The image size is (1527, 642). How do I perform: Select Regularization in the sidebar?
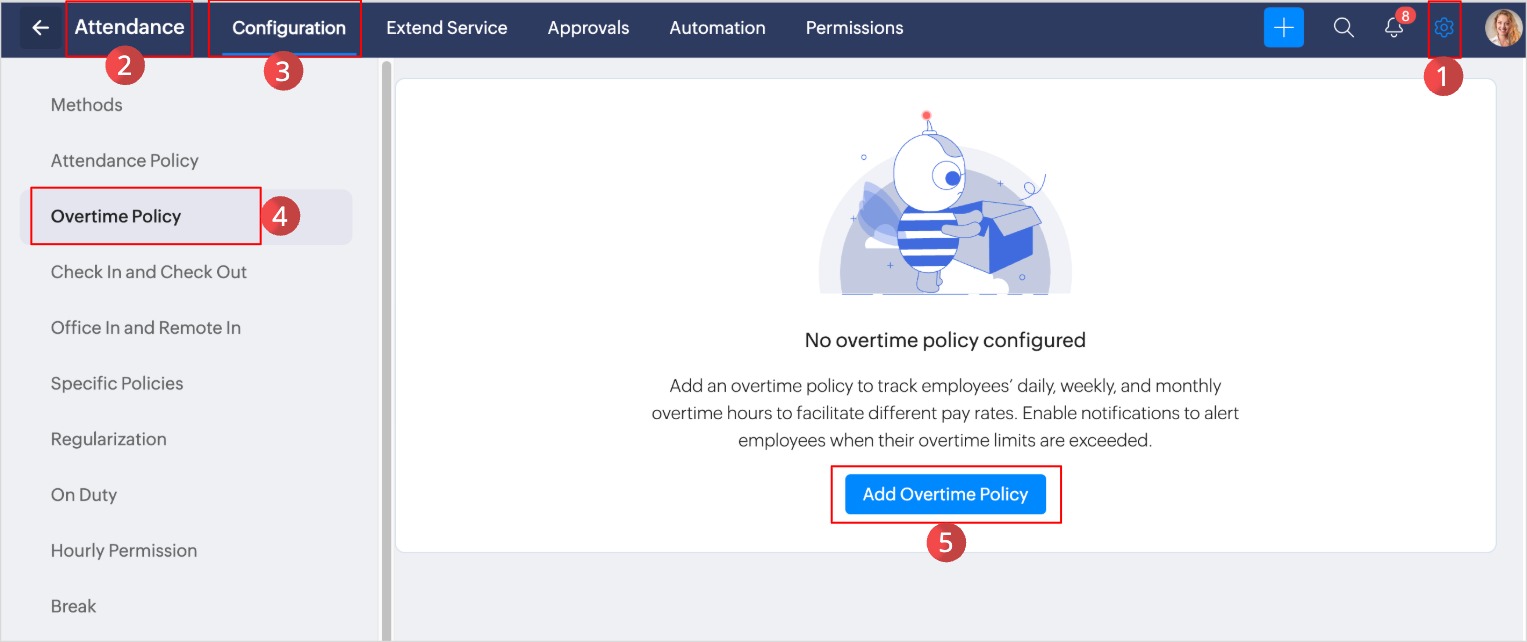pos(109,439)
